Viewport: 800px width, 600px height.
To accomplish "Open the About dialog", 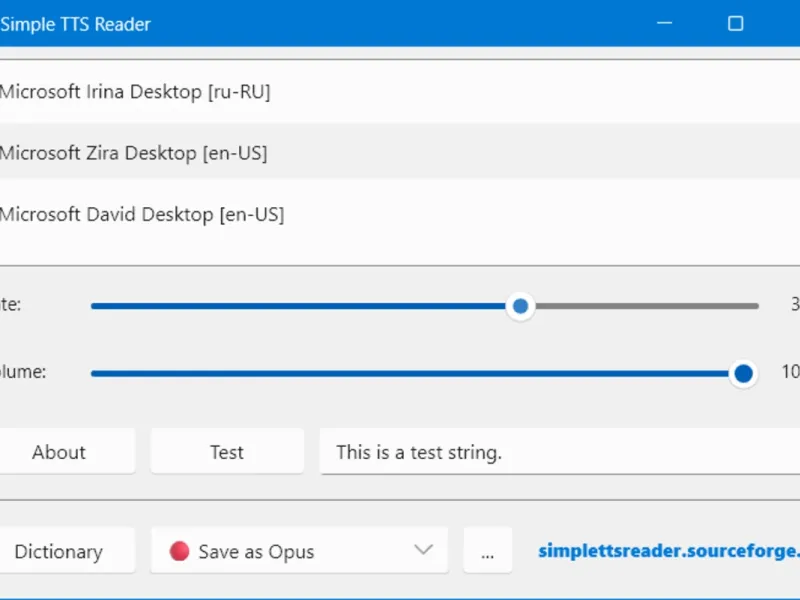I will coord(66,452).
